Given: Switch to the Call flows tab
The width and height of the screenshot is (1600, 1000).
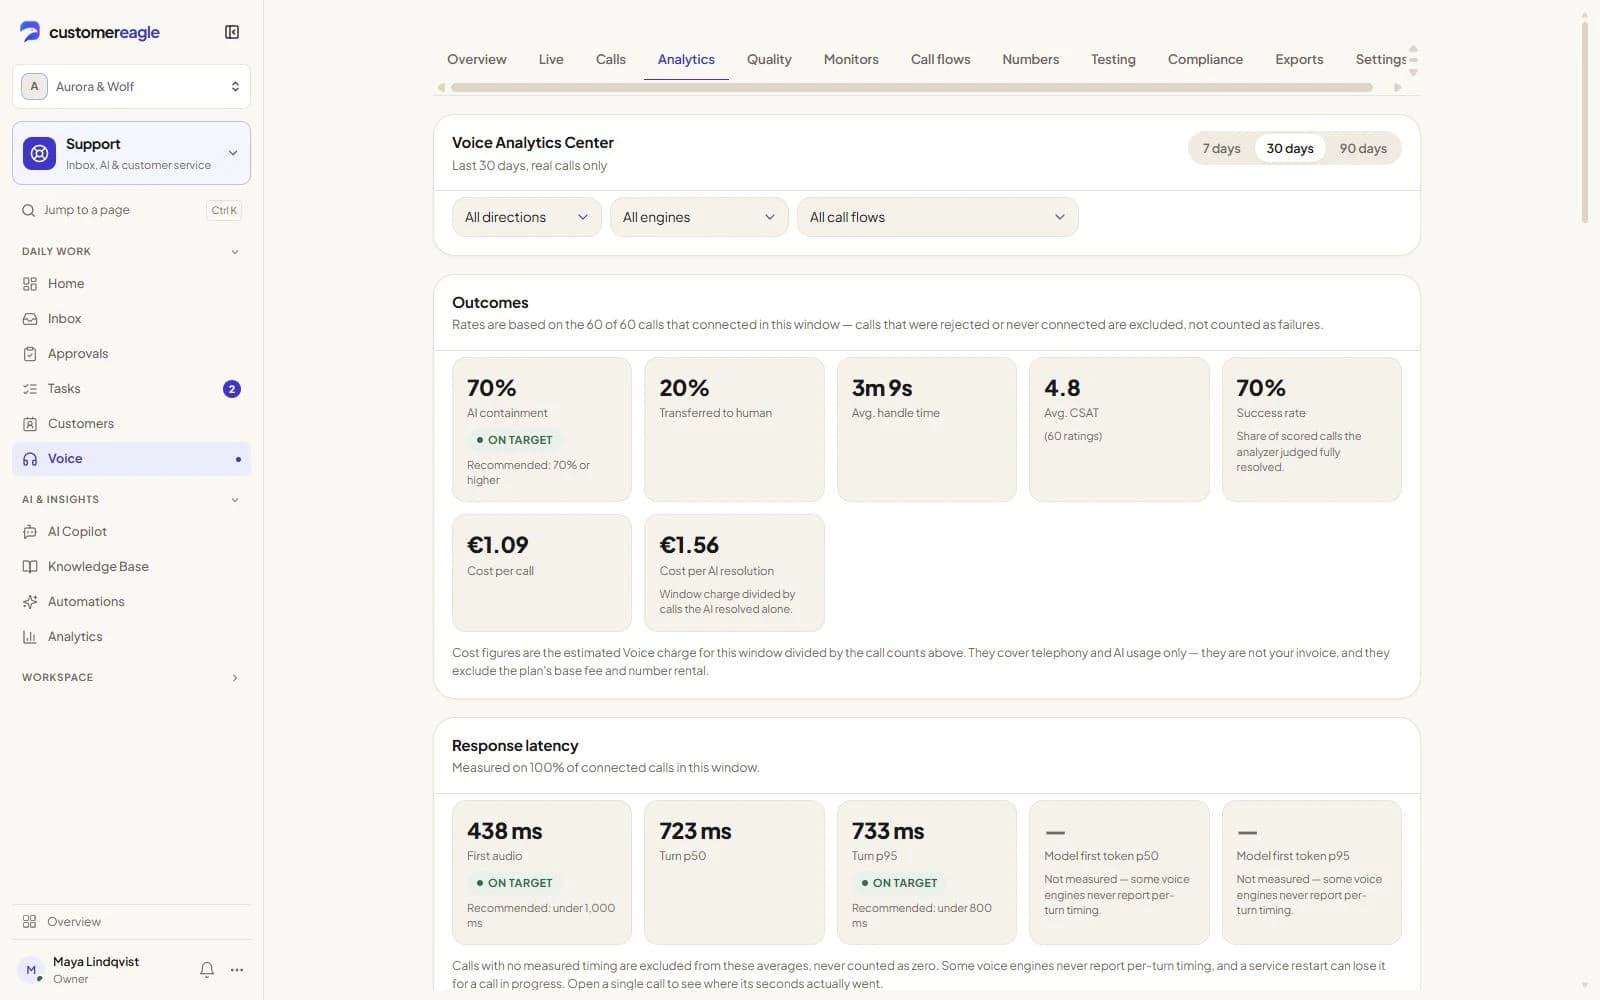Looking at the screenshot, I should pos(941,60).
